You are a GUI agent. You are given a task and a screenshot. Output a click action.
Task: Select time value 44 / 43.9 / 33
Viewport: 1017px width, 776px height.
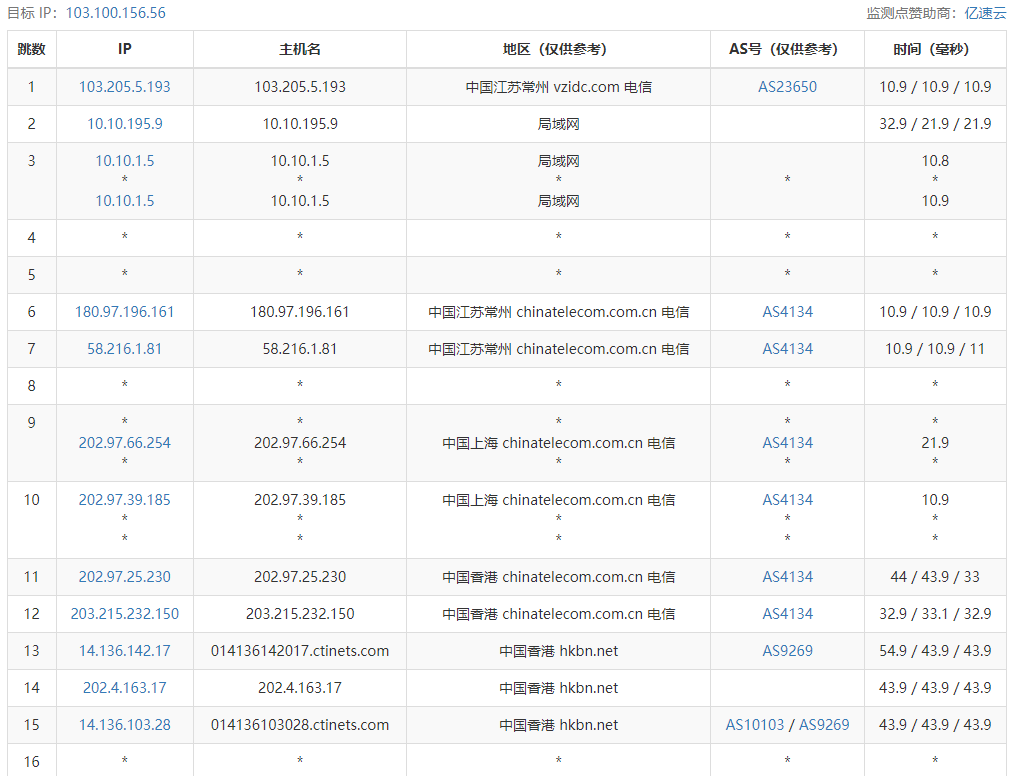pyautogui.click(x=935, y=577)
